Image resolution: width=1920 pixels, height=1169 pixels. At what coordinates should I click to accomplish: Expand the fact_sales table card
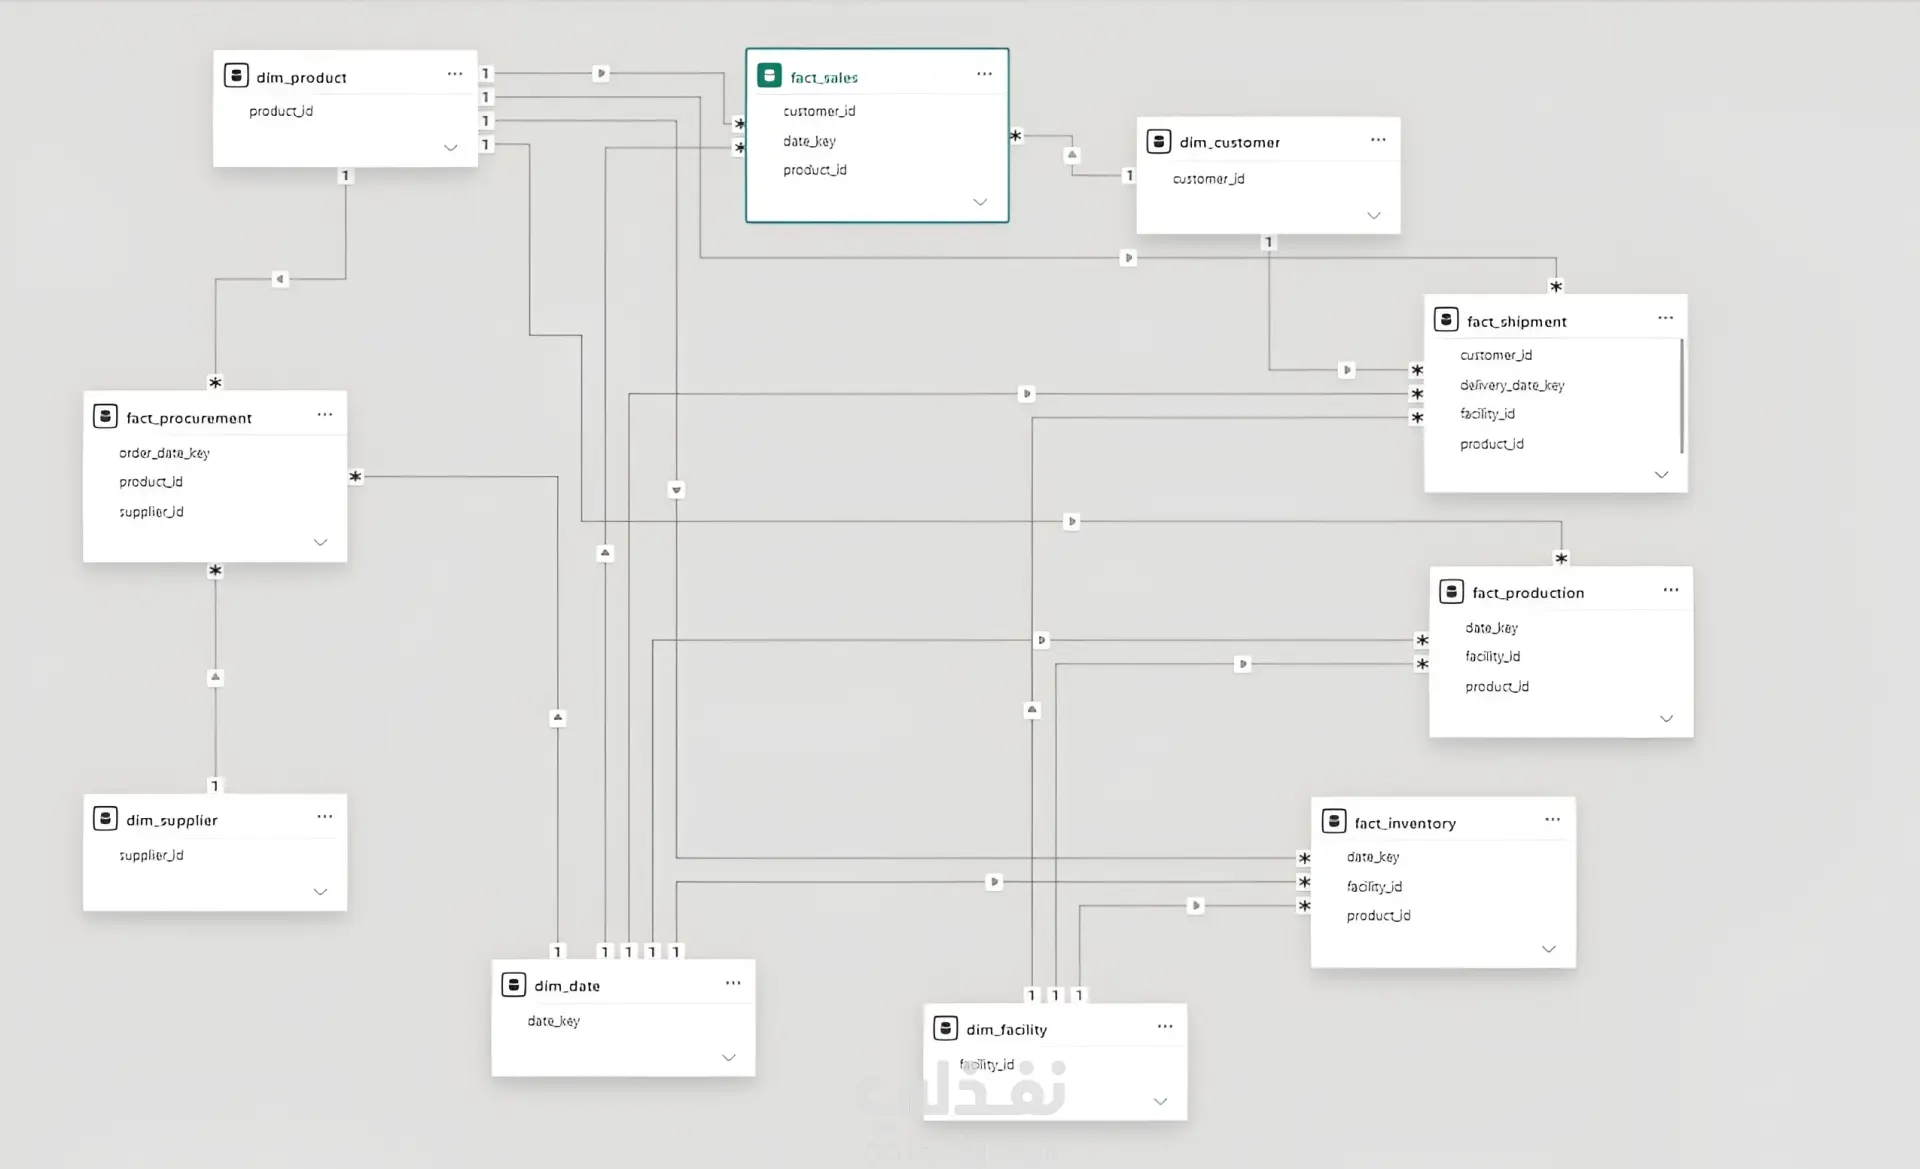point(980,202)
